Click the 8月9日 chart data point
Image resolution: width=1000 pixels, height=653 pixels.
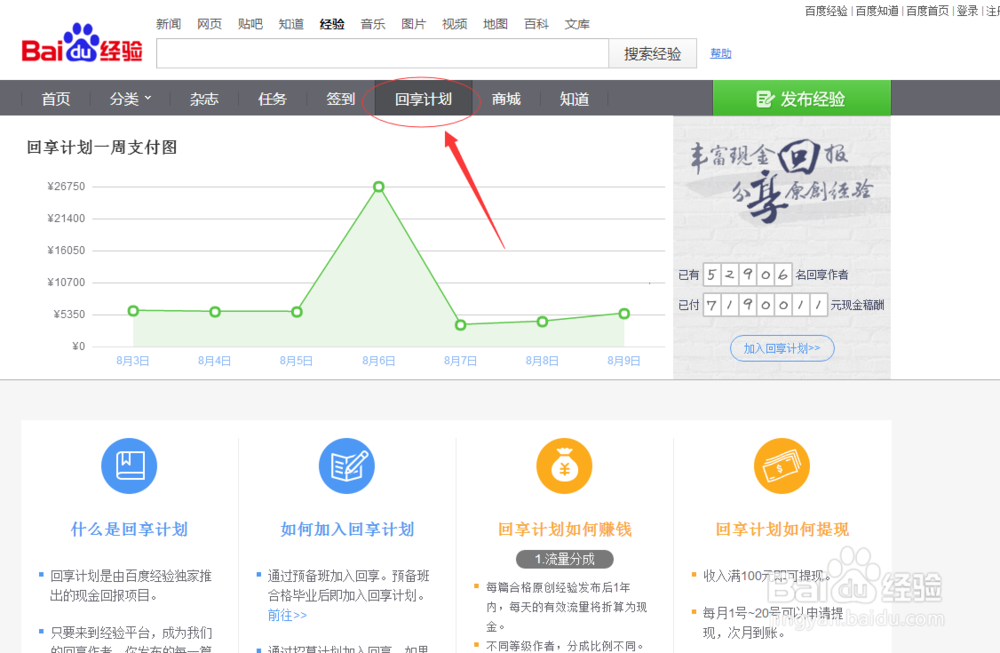coord(624,314)
